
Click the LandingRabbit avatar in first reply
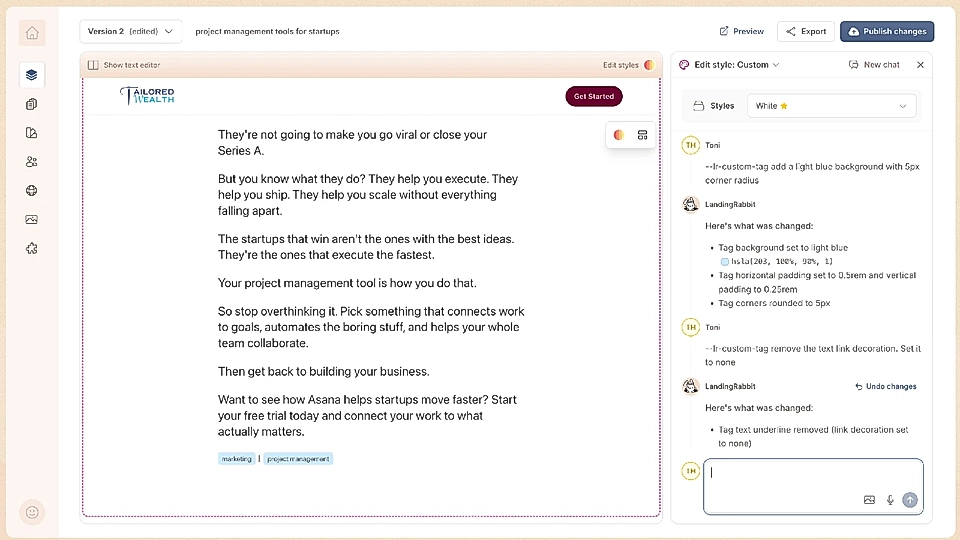tap(691, 204)
